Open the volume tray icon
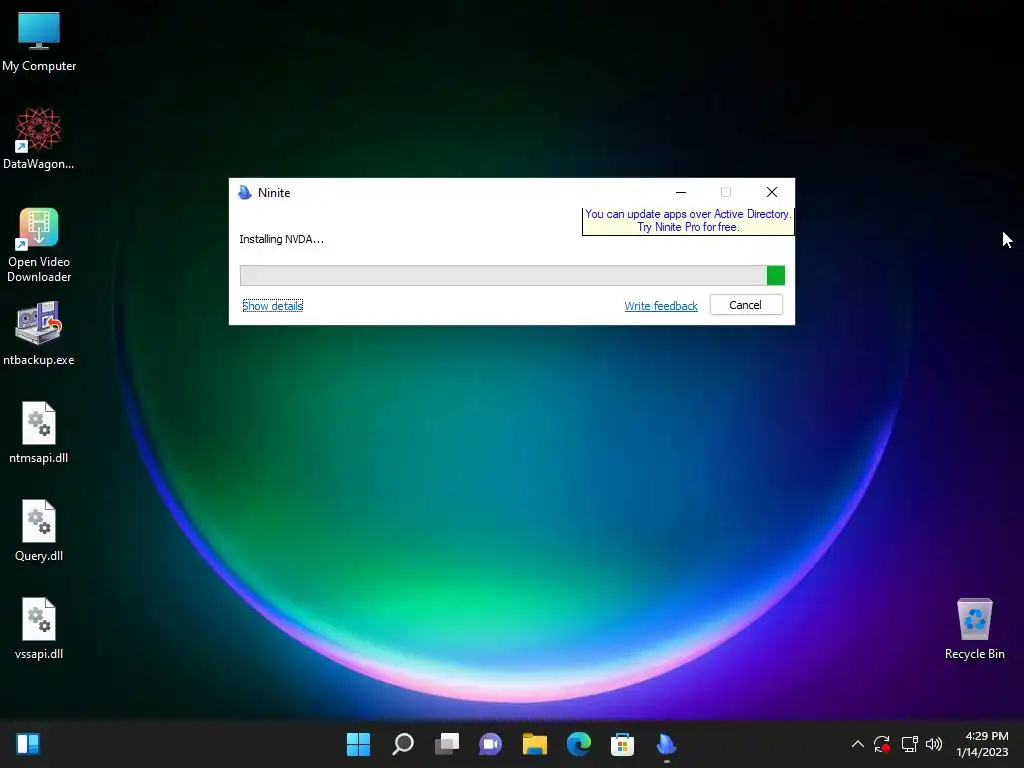Screen dimensions: 1024x768 [934, 744]
